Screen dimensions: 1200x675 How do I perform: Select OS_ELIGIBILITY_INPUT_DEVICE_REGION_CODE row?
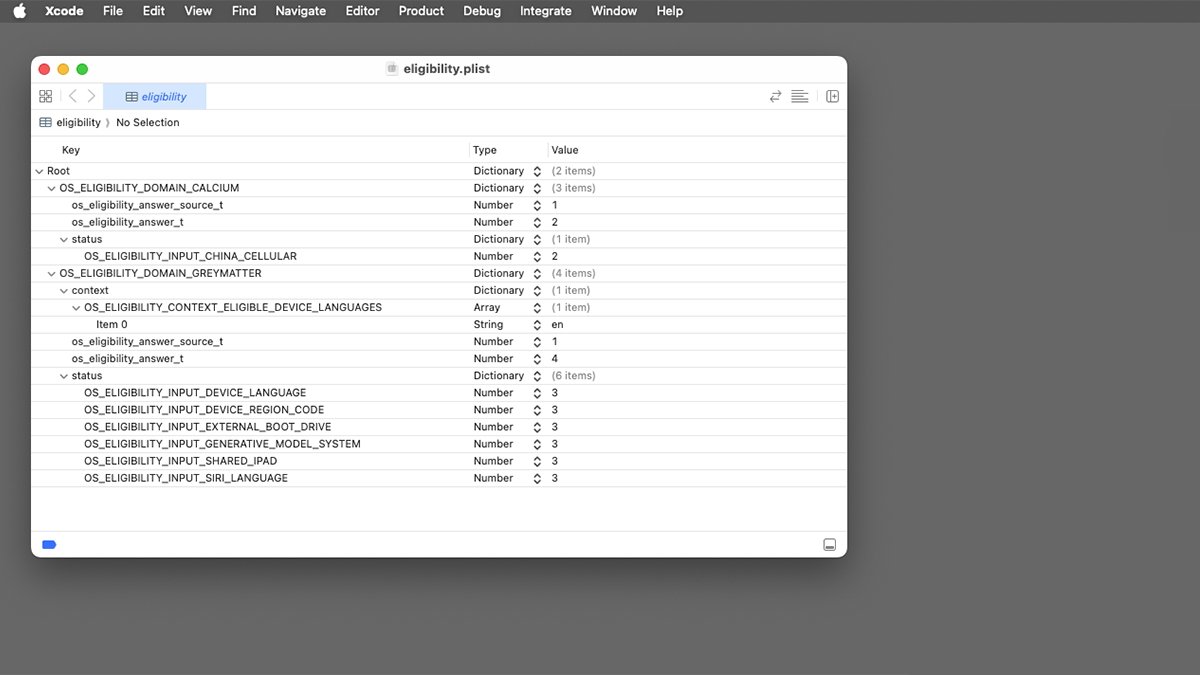439,410
